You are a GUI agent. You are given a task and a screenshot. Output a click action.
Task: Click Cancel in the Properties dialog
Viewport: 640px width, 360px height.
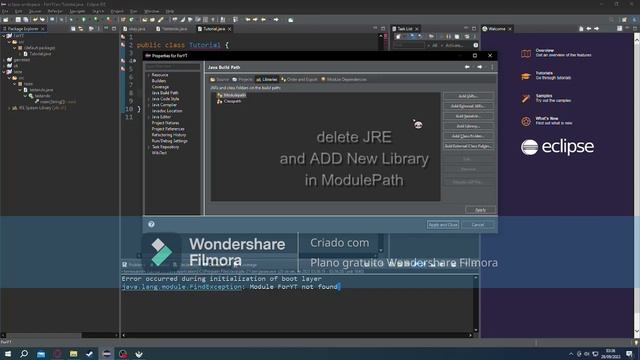coord(478,225)
